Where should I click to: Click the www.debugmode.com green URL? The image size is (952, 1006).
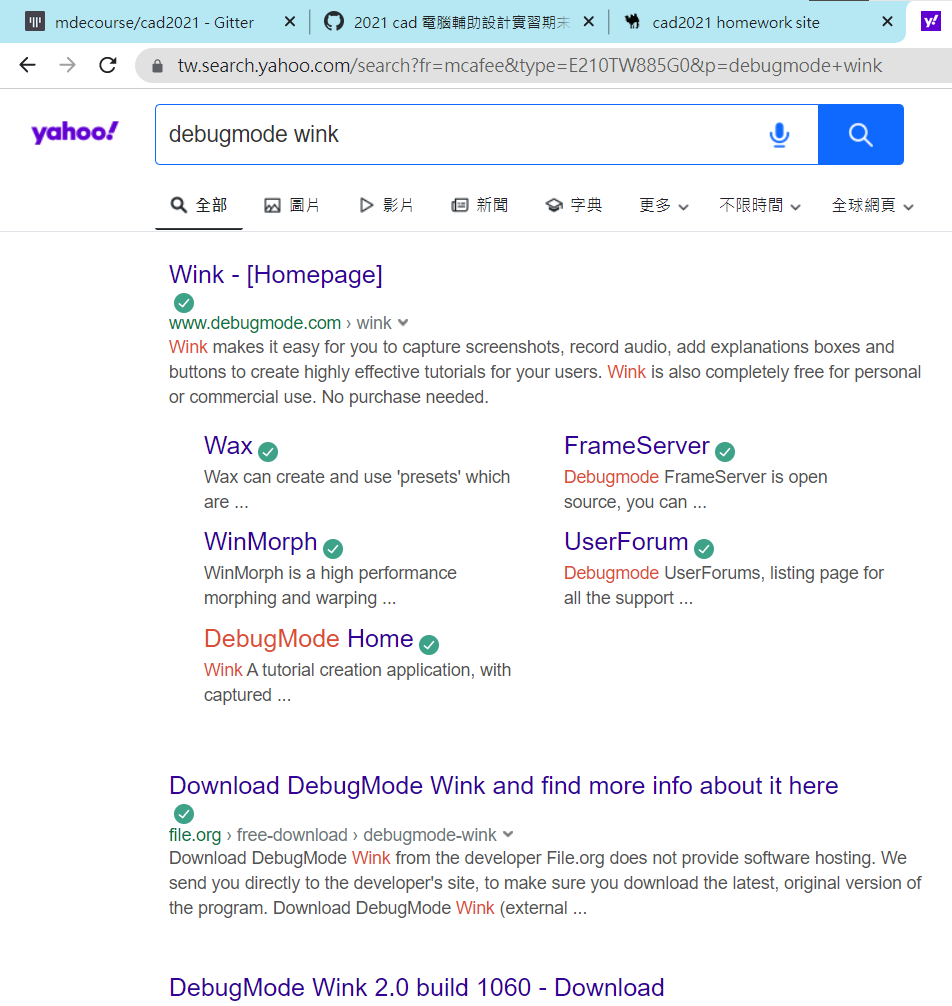(x=255, y=323)
